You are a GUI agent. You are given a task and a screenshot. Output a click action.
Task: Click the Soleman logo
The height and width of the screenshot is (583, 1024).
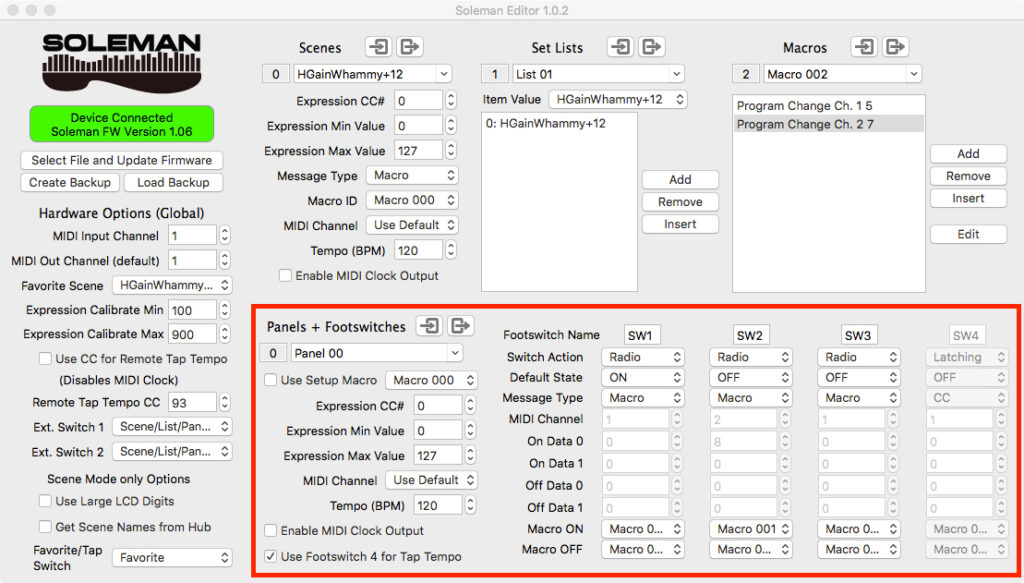coord(121,63)
